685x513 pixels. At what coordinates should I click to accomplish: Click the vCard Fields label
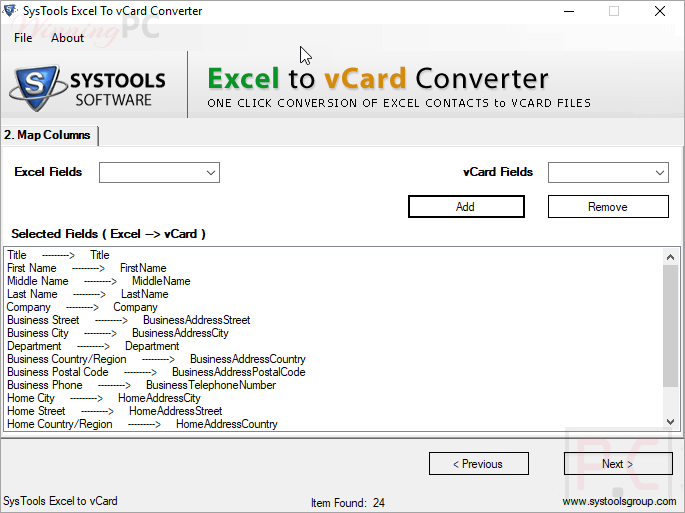[x=498, y=172]
